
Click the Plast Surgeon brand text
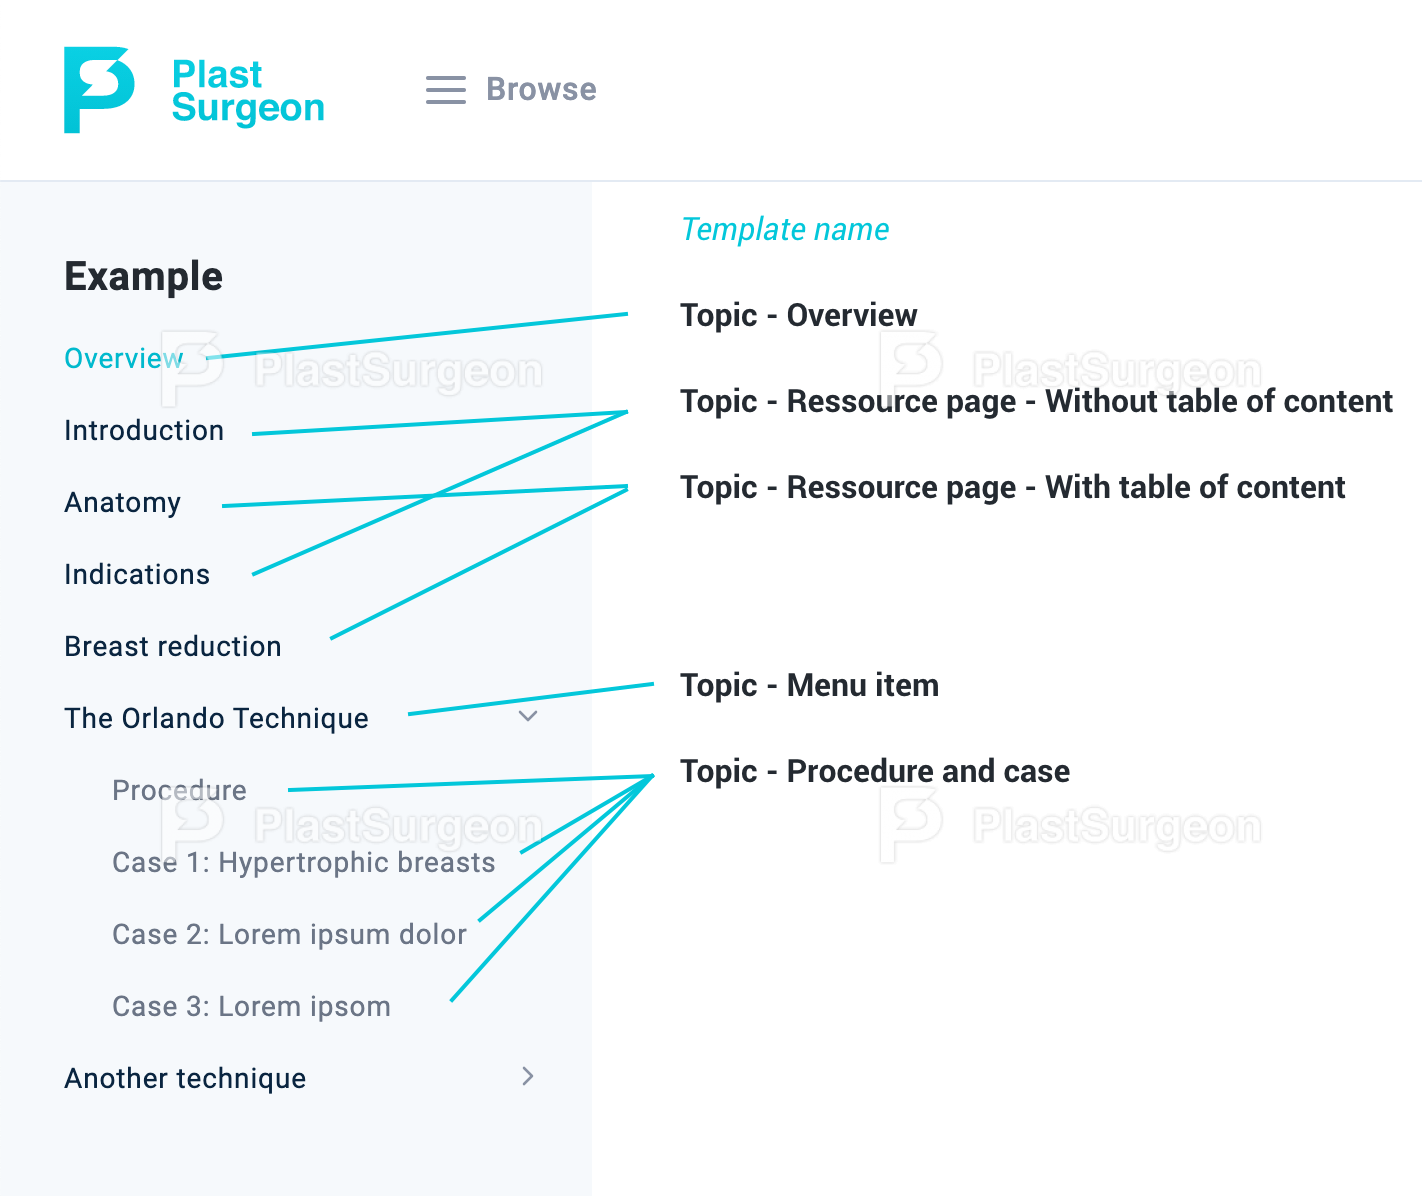(248, 91)
